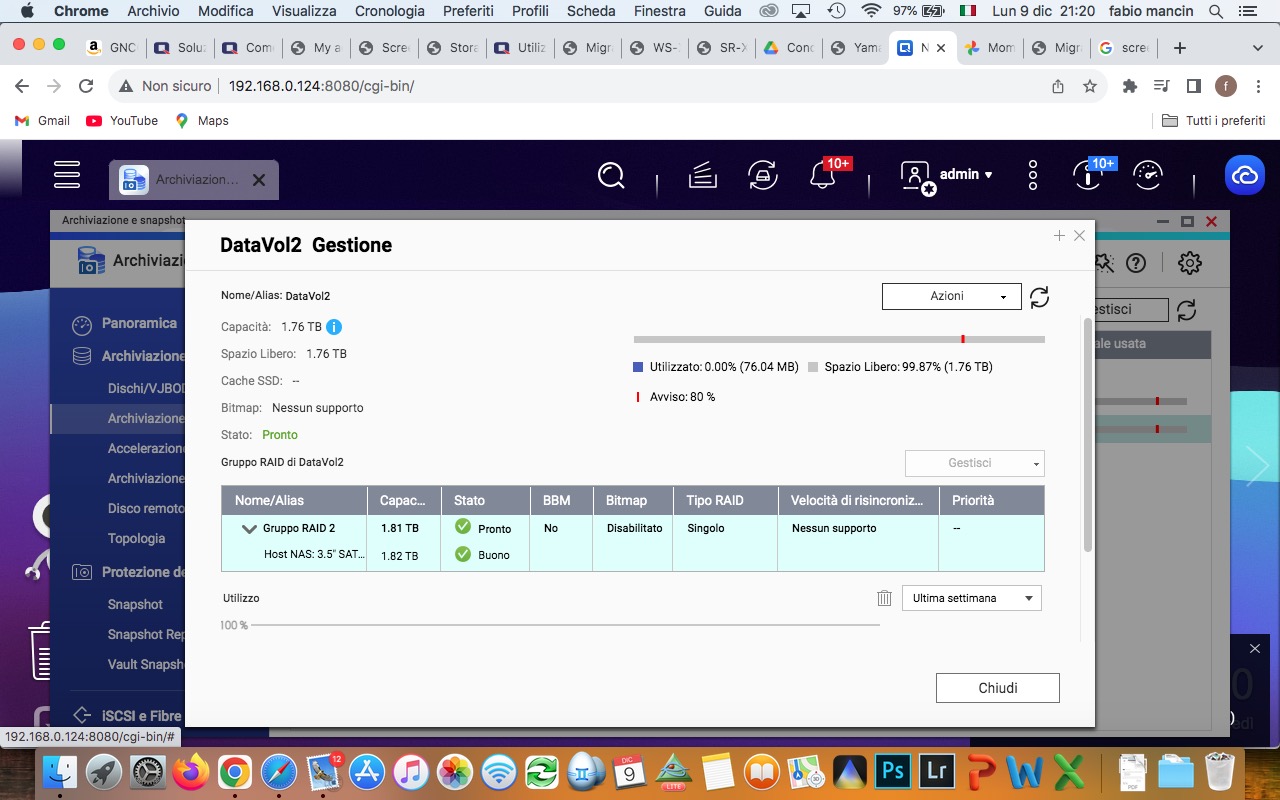This screenshot has width=1280, height=800.
Task: Click refresh icon next to Azioni
Action: click(x=1039, y=297)
